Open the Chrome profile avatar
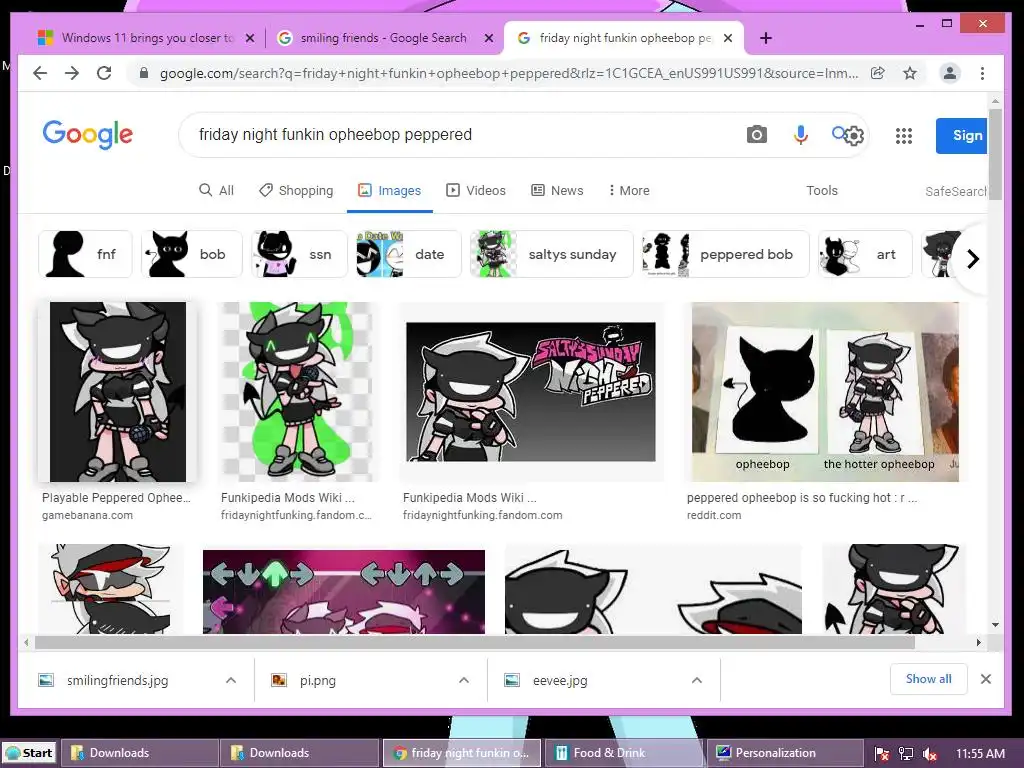 (x=950, y=73)
